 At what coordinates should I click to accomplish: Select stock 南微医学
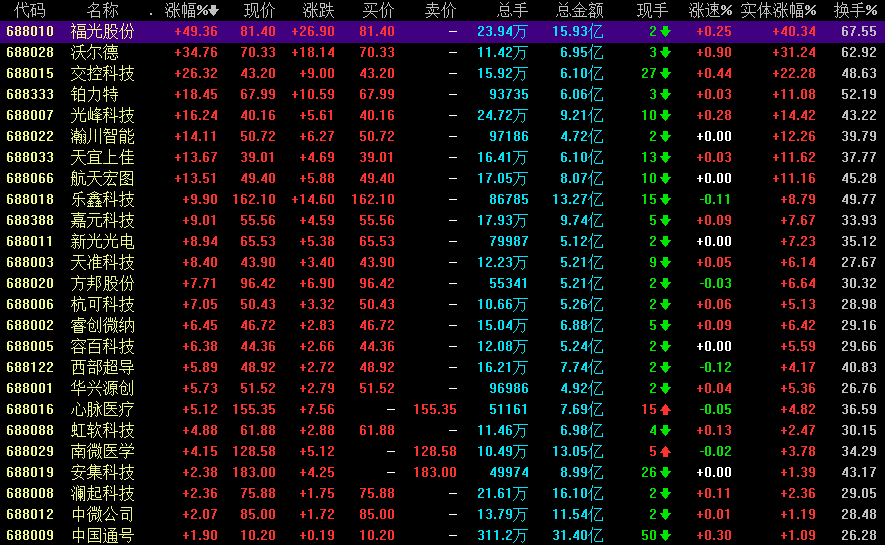[x=103, y=451]
